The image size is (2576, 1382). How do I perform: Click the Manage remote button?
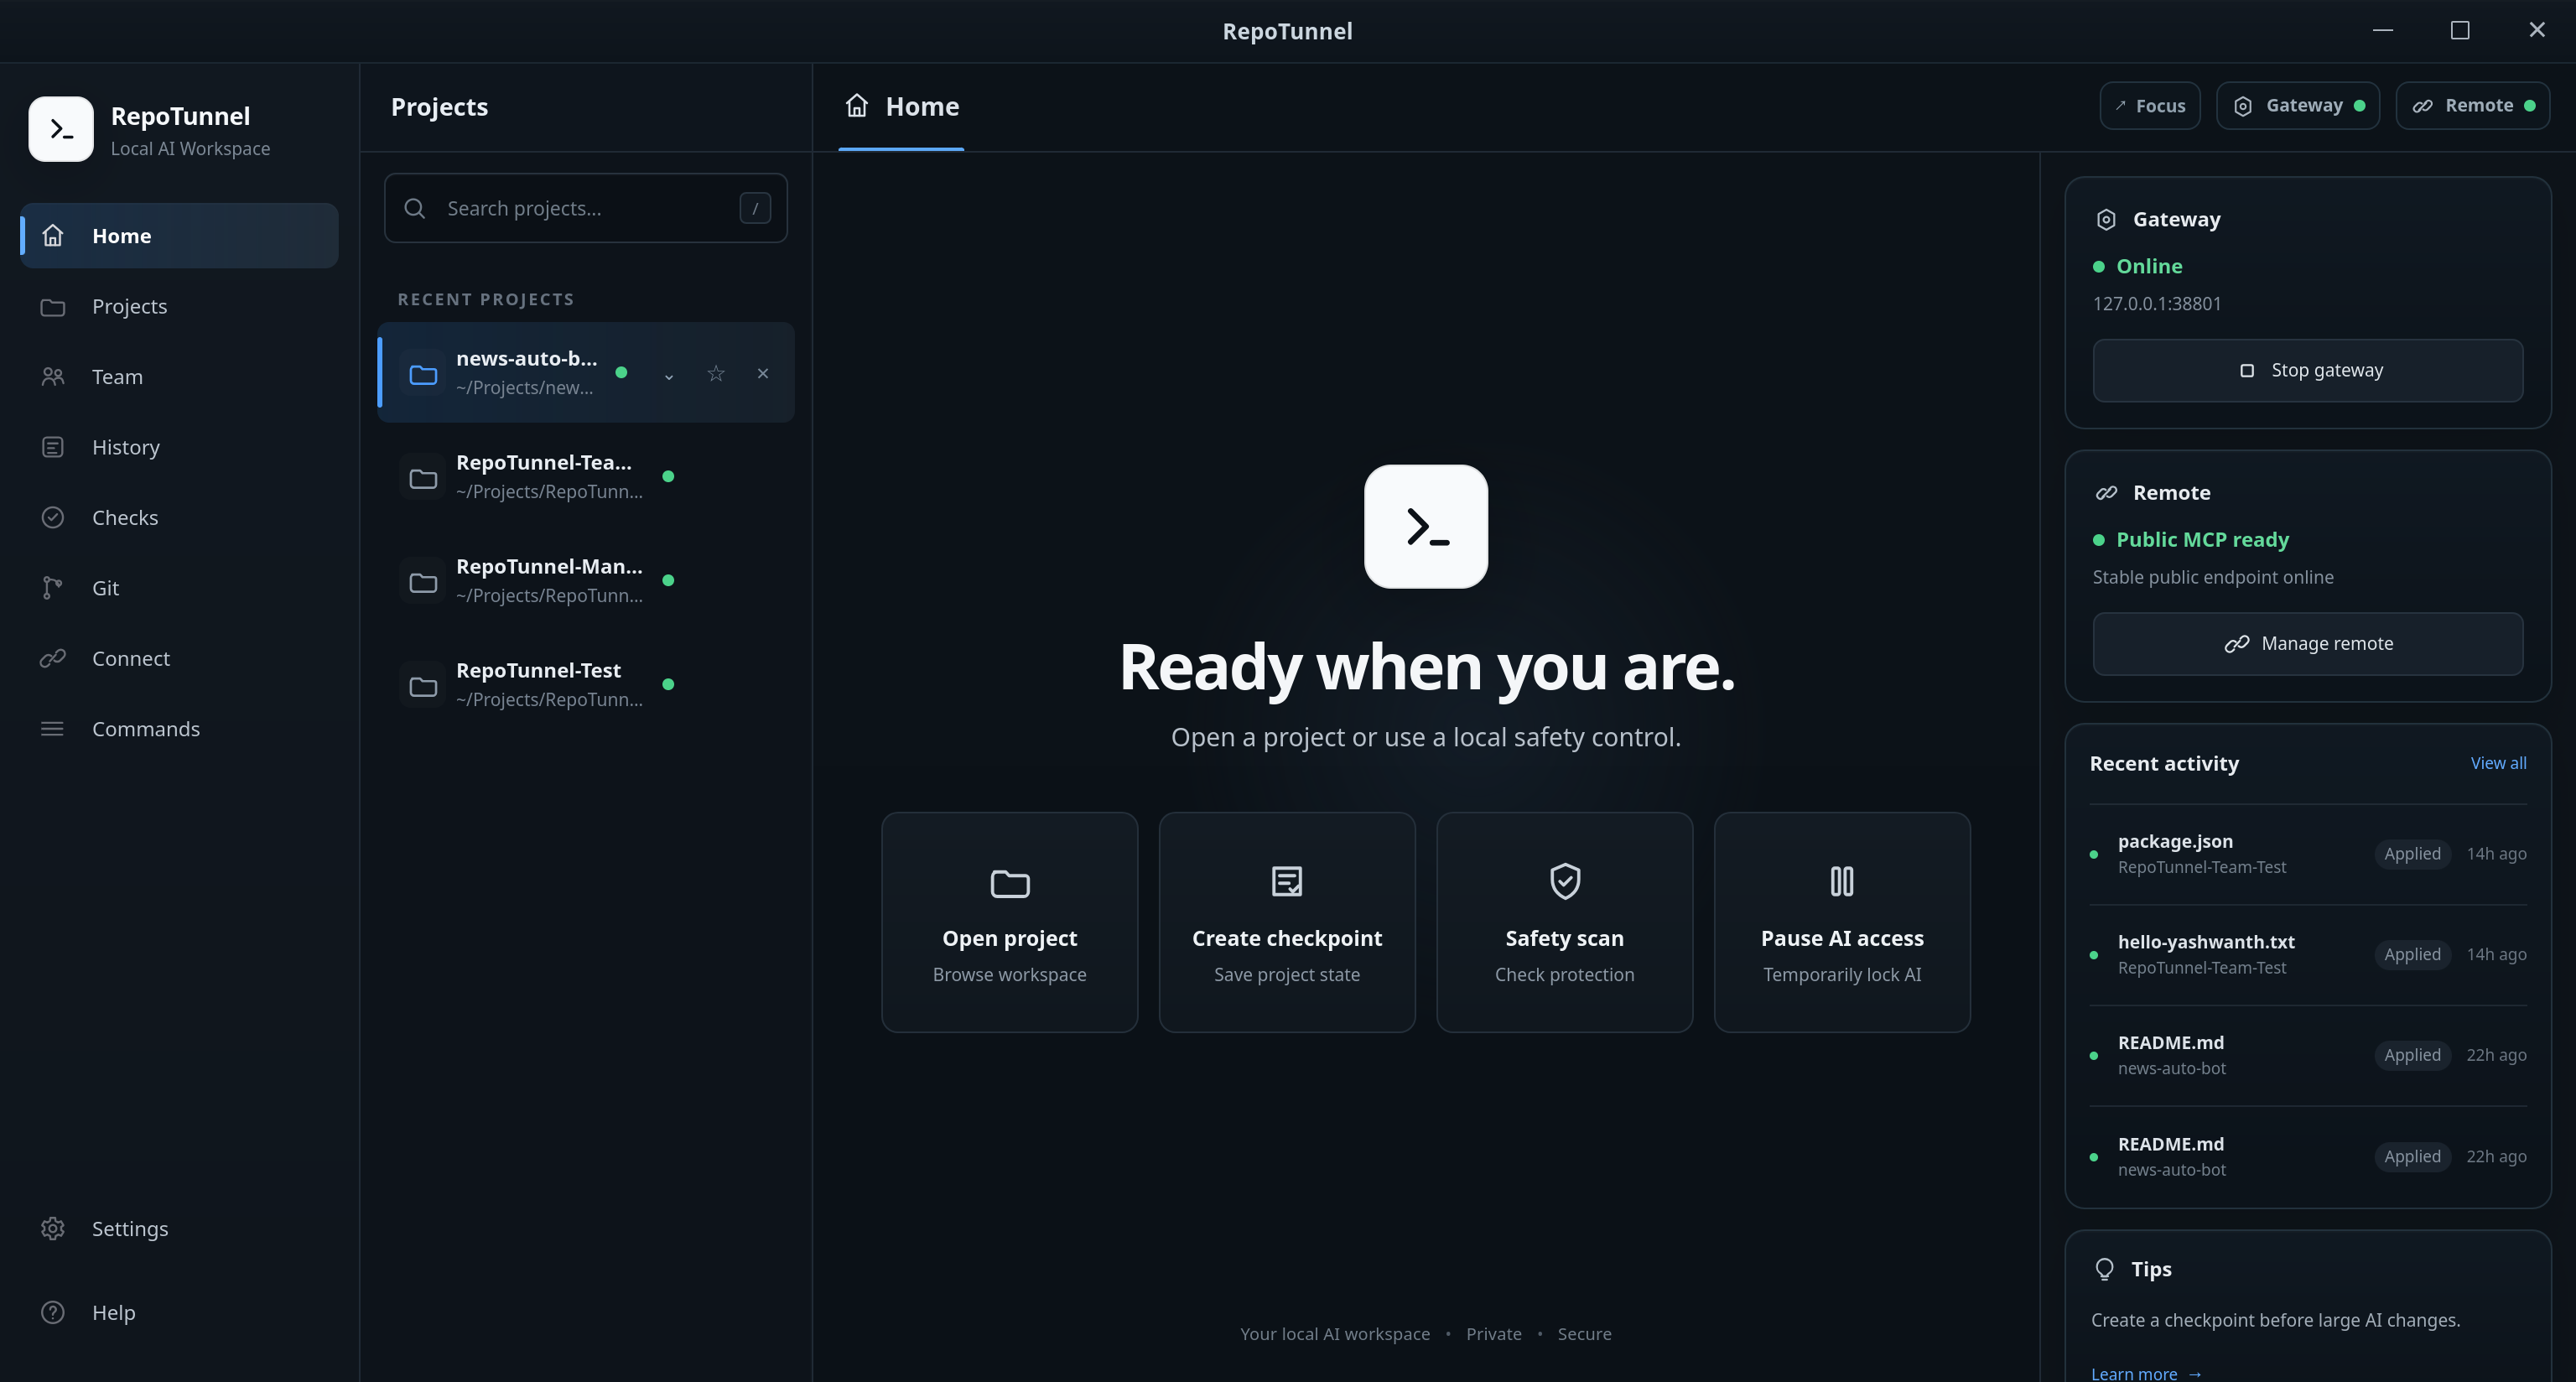coord(2308,644)
